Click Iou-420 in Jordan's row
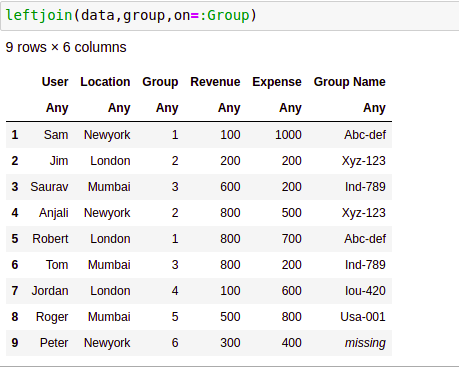The height and width of the screenshot is (367, 459). [x=365, y=291]
